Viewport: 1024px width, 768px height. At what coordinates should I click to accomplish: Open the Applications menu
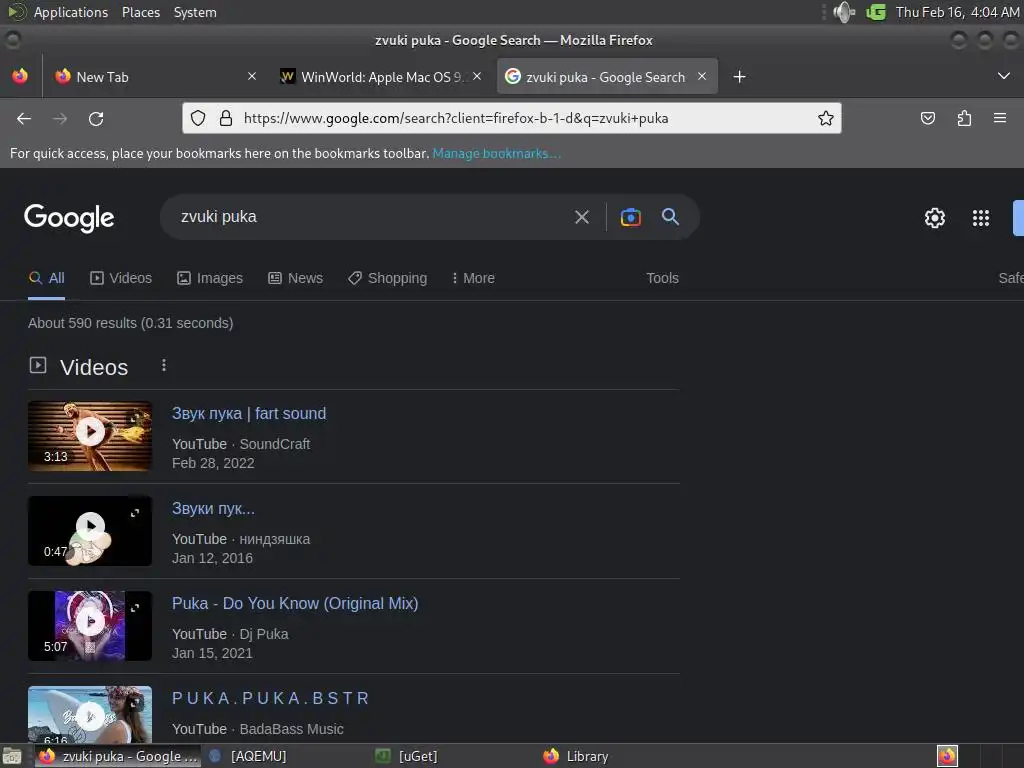click(71, 12)
